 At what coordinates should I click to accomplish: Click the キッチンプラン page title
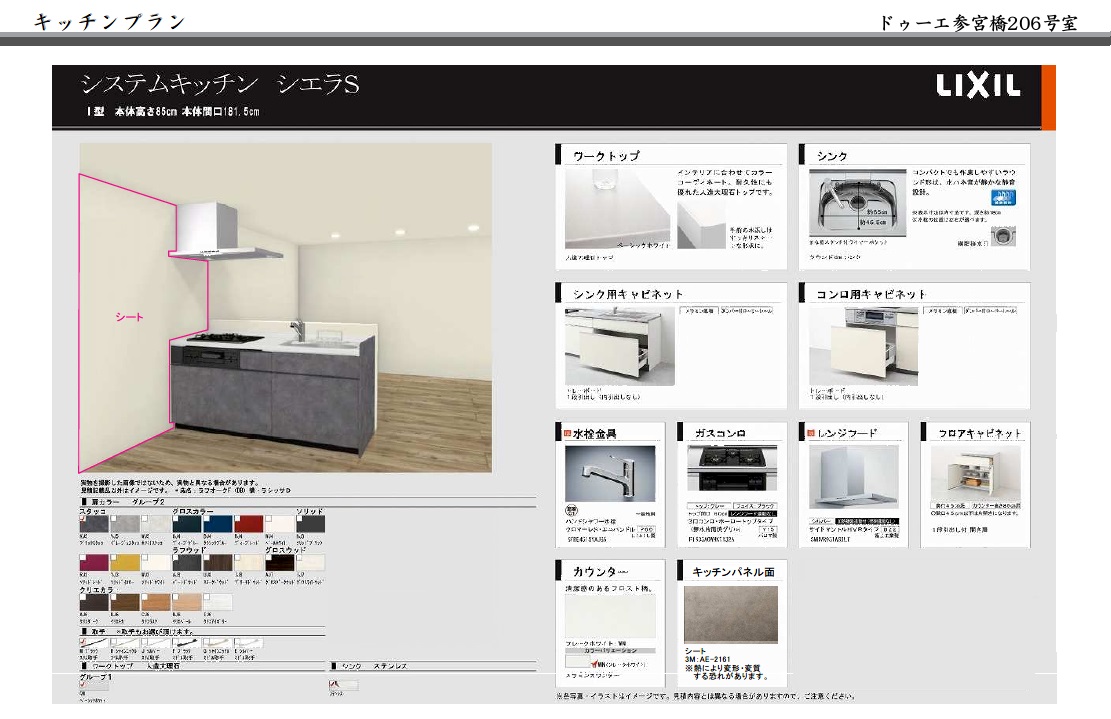pyautogui.click(x=110, y=21)
